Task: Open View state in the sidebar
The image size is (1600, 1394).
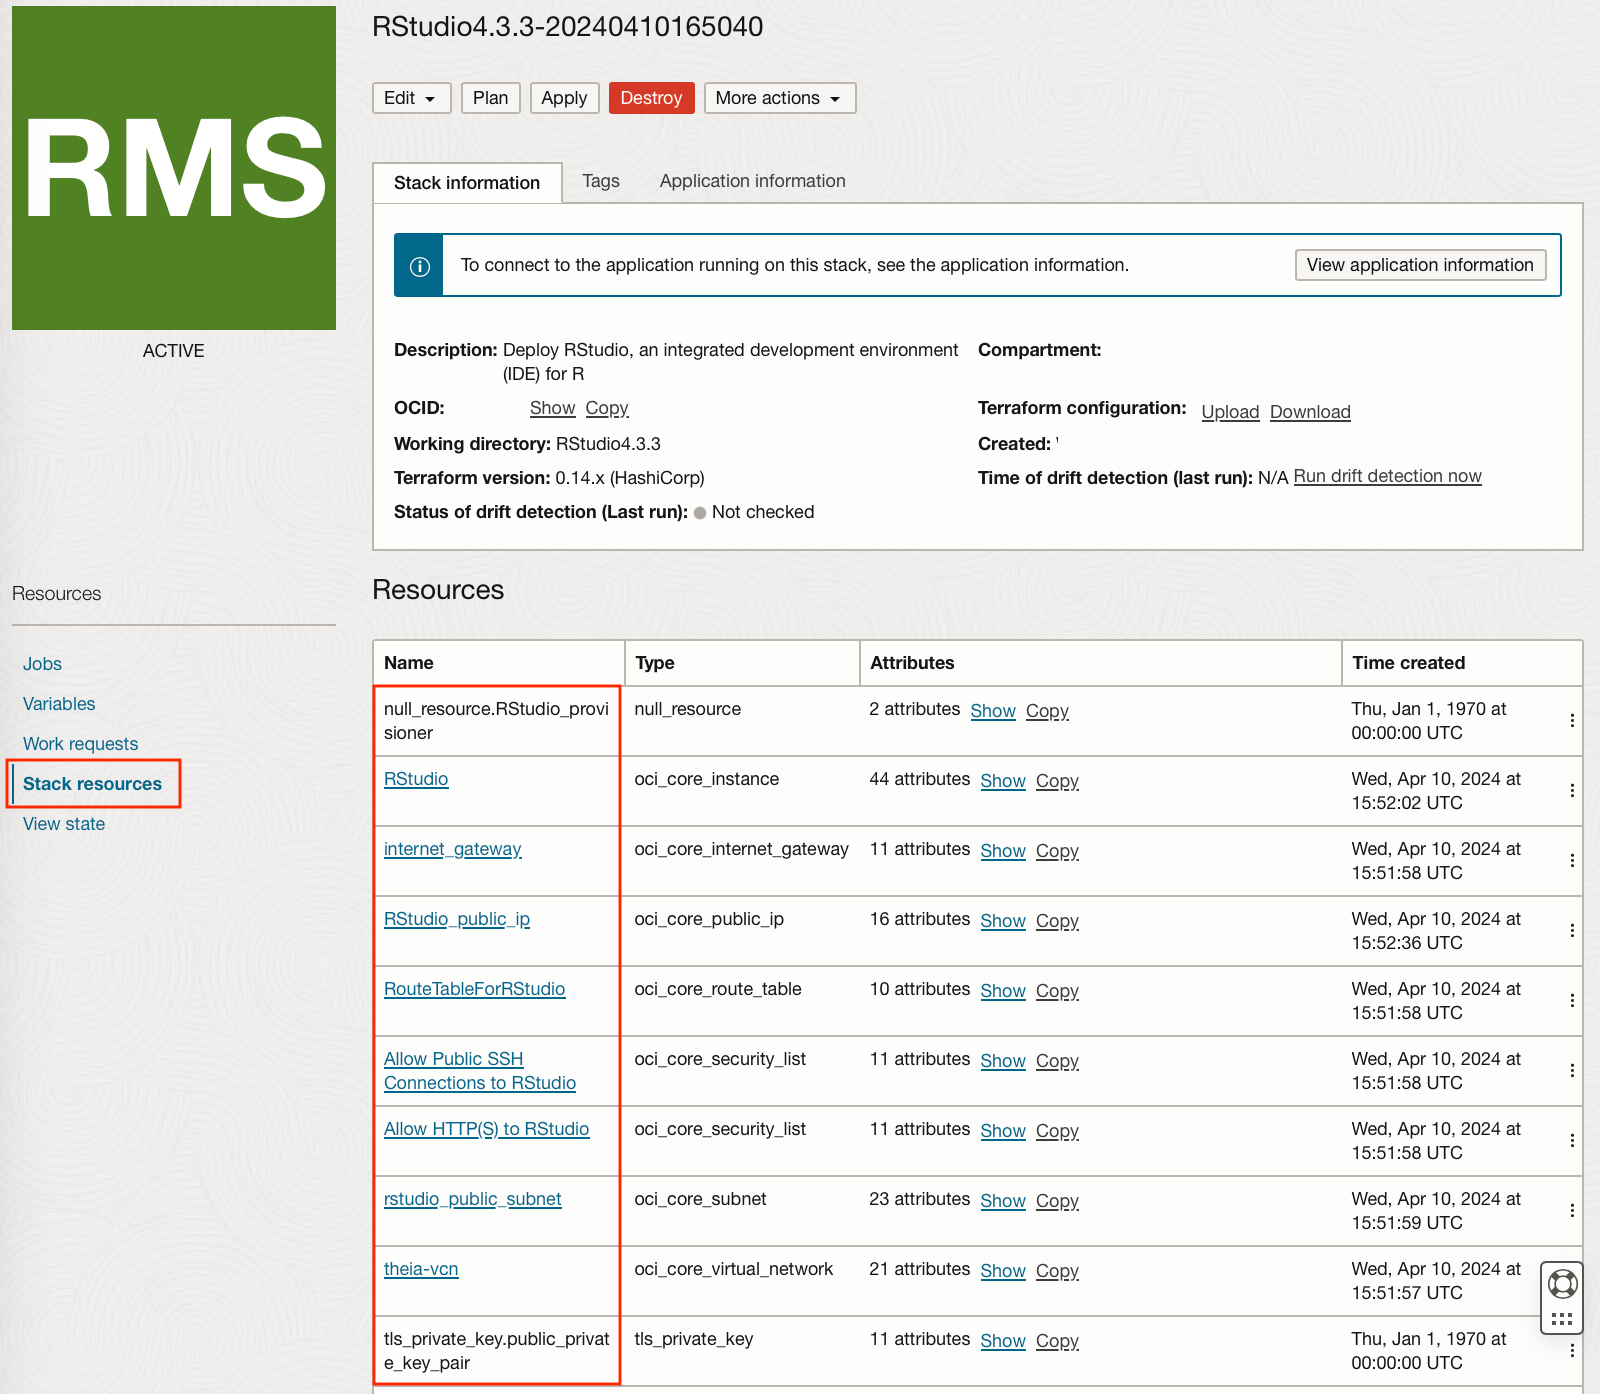Action: (64, 824)
